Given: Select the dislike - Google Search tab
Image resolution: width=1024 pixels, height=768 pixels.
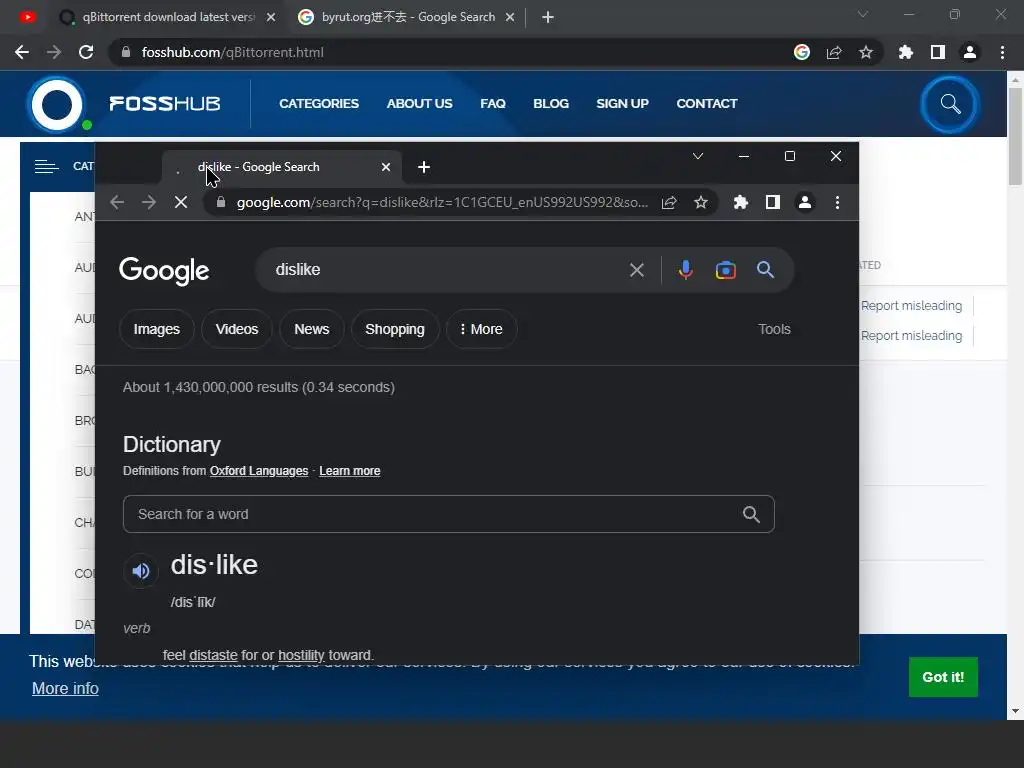Looking at the screenshot, I should (x=281, y=167).
